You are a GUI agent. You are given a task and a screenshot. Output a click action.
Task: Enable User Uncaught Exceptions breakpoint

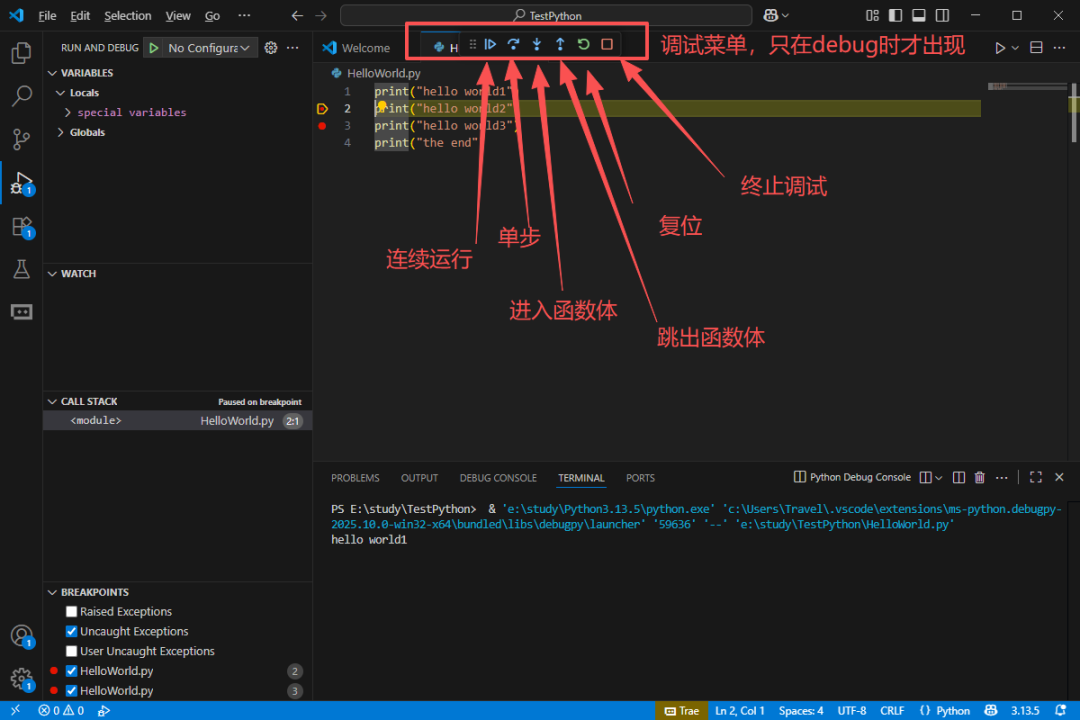click(x=72, y=651)
